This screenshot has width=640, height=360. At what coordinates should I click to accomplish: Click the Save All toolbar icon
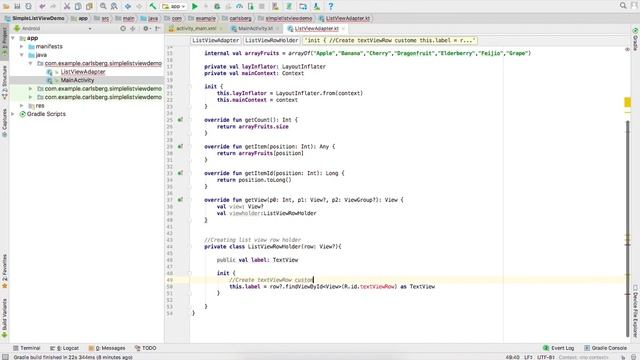point(17,6)
